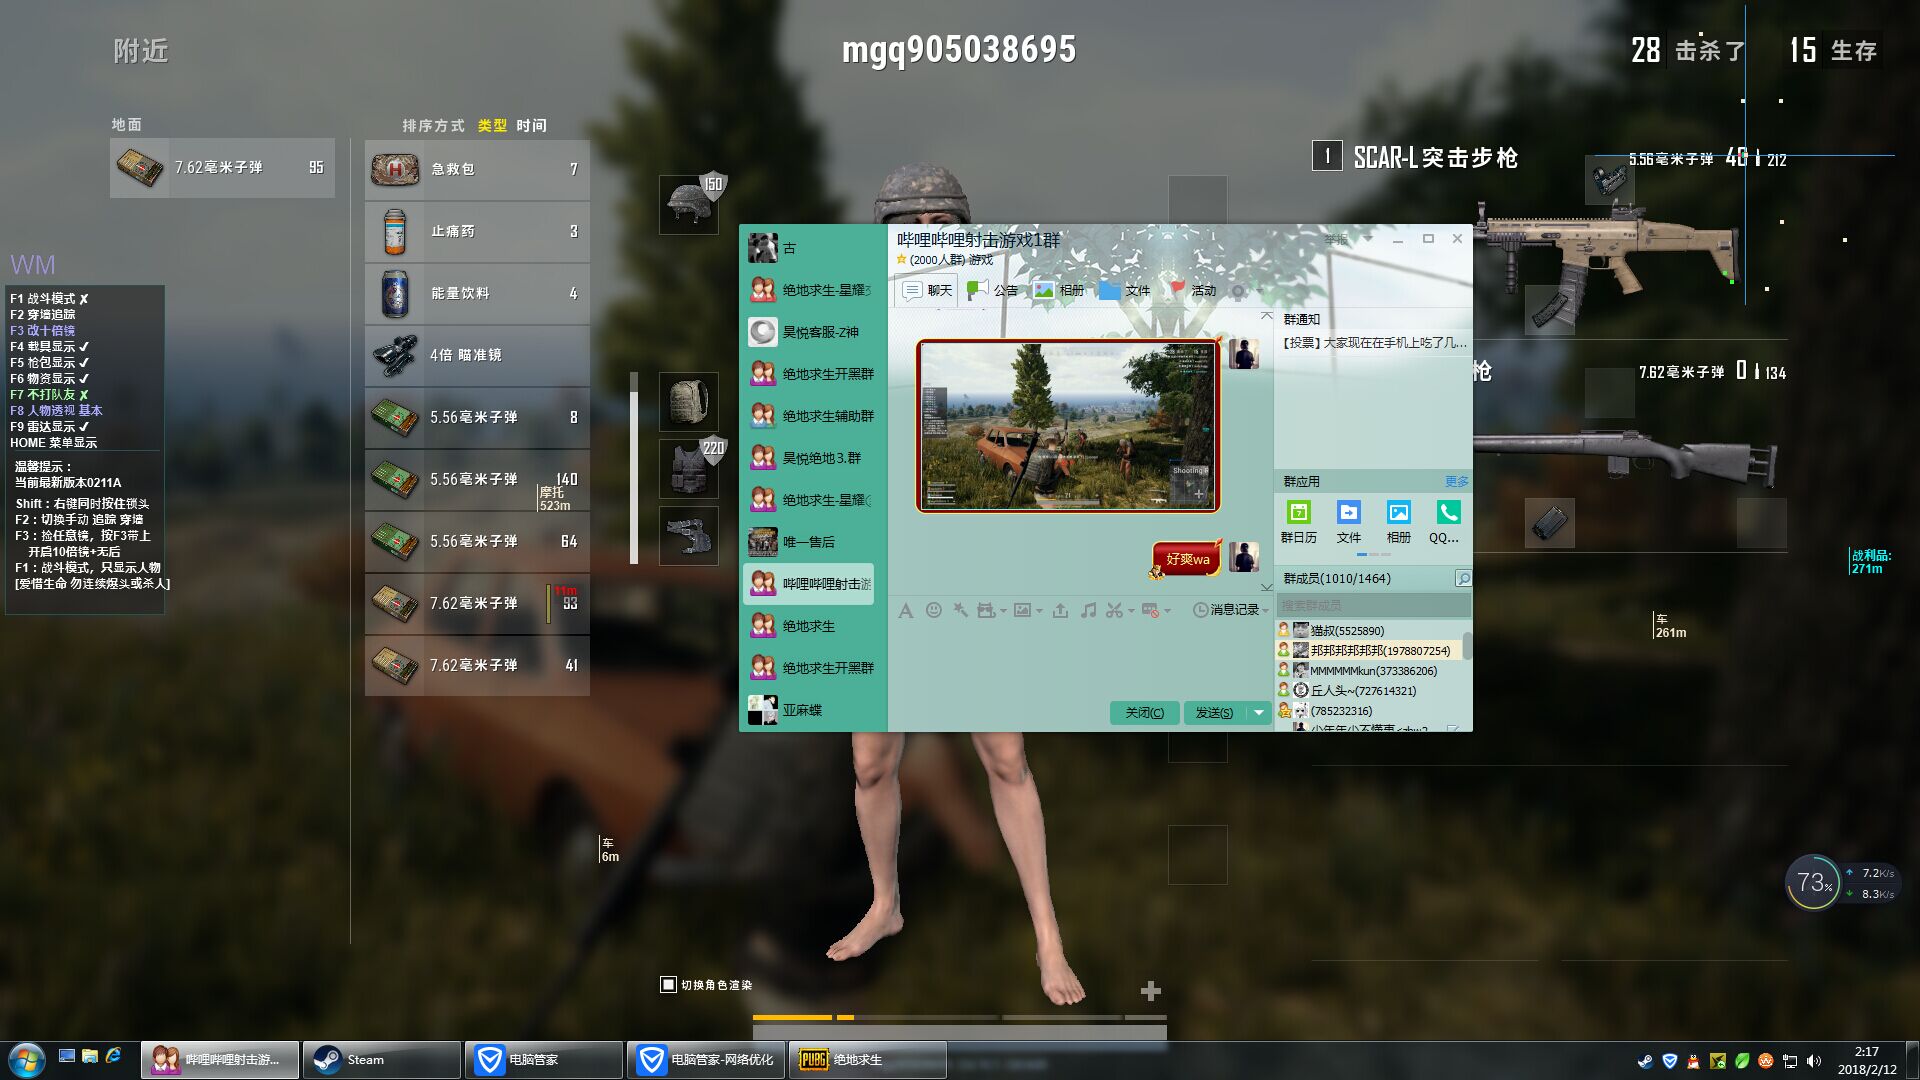1920x1080 pixels.
Task: Open the send button dropdown arrow
Action: pos(1258,712)
